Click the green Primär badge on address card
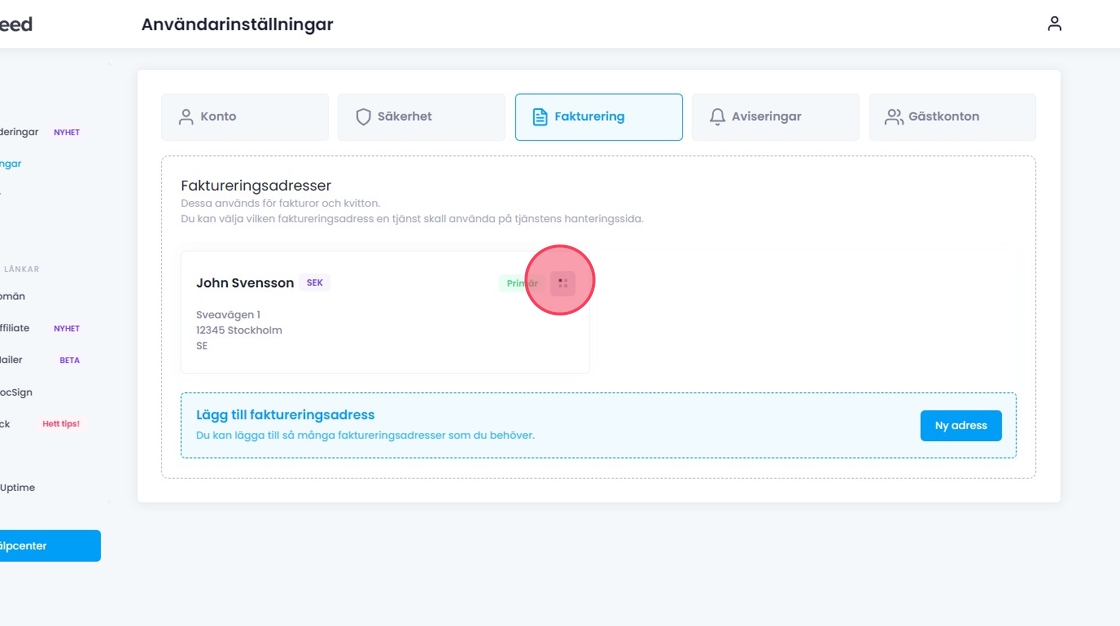This screenshot has width=1120, height=626. point(521,283)
